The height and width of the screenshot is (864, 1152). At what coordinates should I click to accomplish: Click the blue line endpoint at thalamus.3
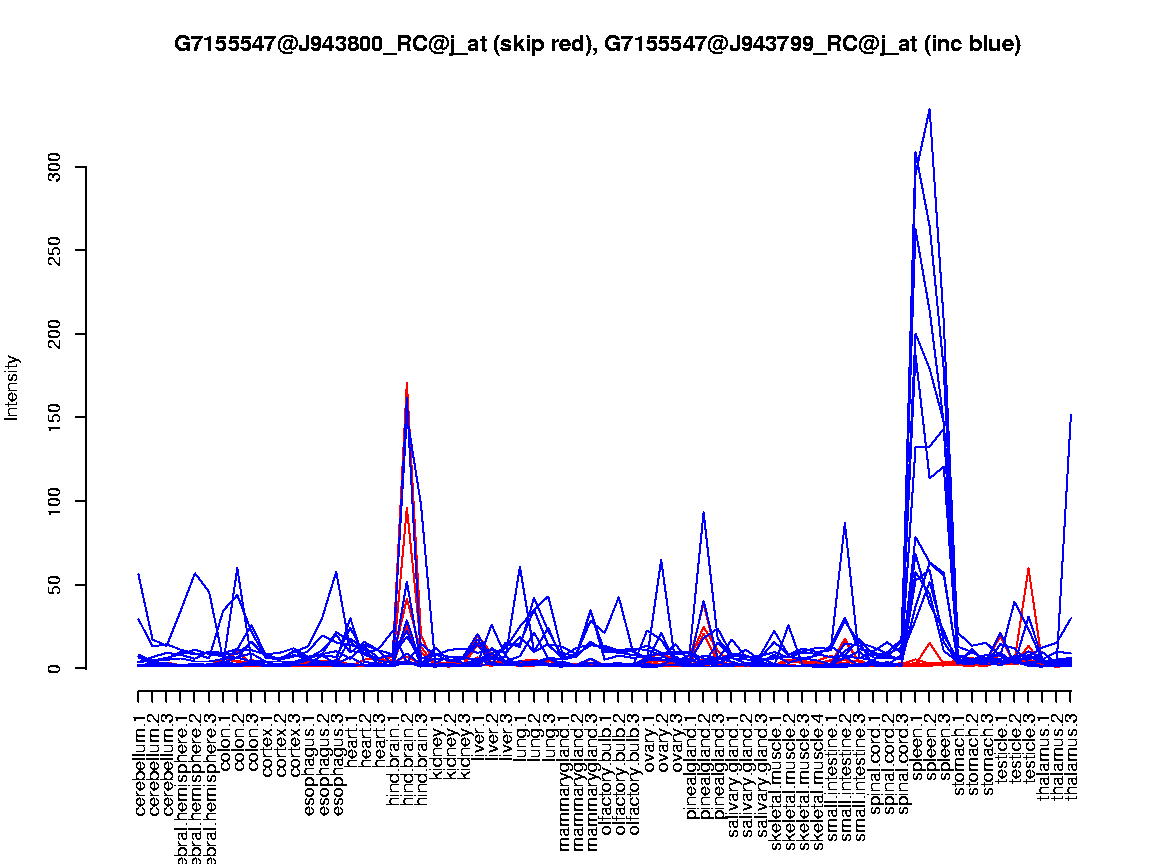click(1071, 414)
